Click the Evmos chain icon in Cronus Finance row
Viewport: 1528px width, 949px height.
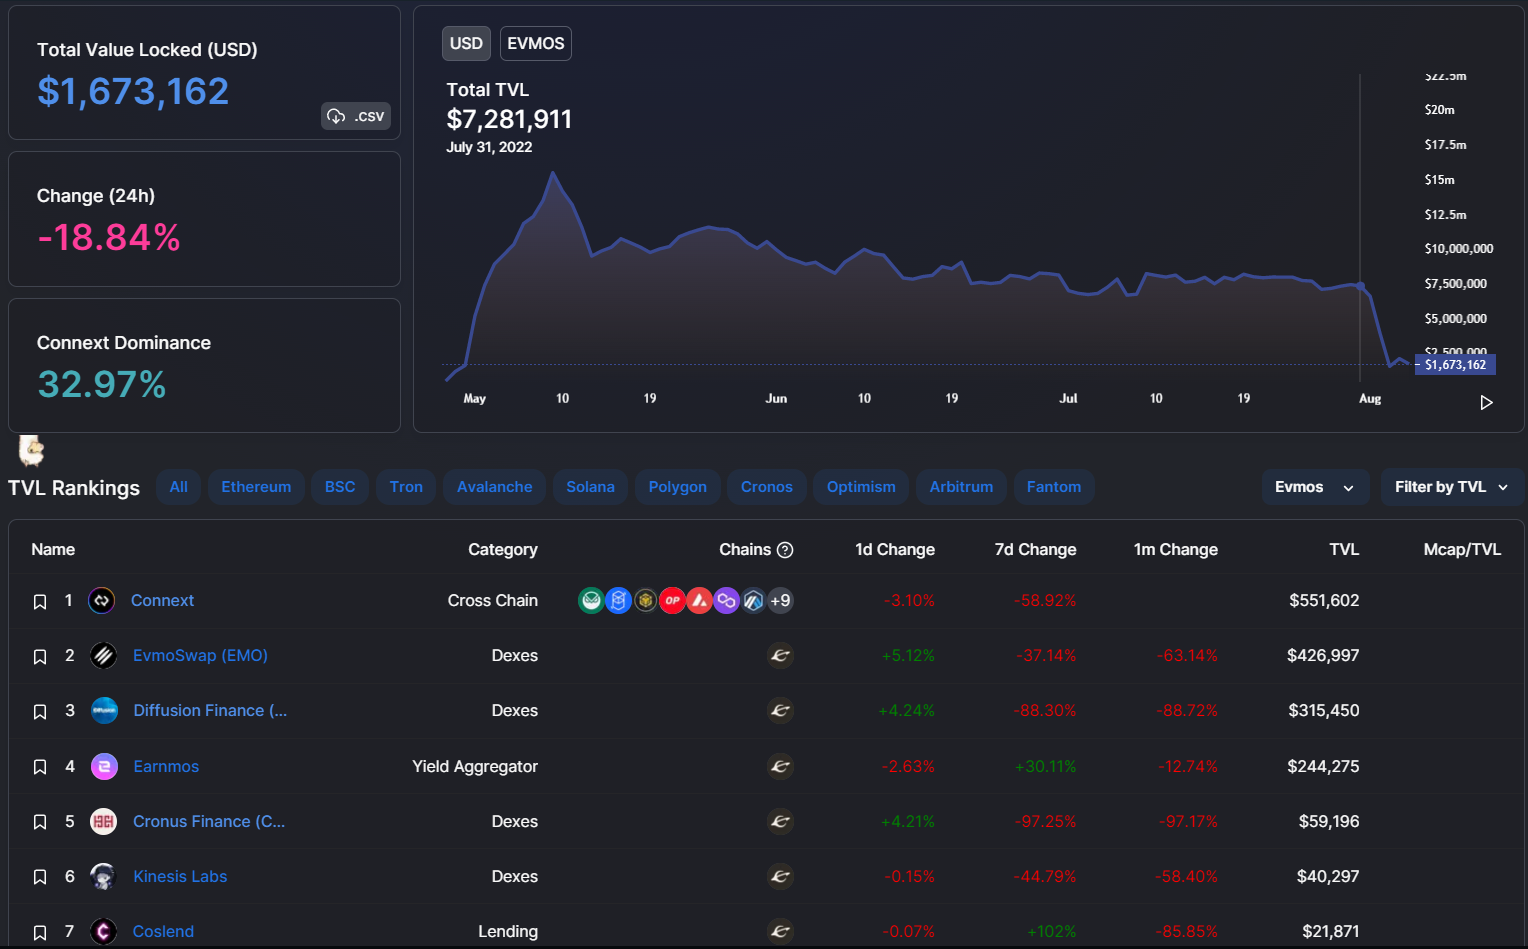click(780, 821)
